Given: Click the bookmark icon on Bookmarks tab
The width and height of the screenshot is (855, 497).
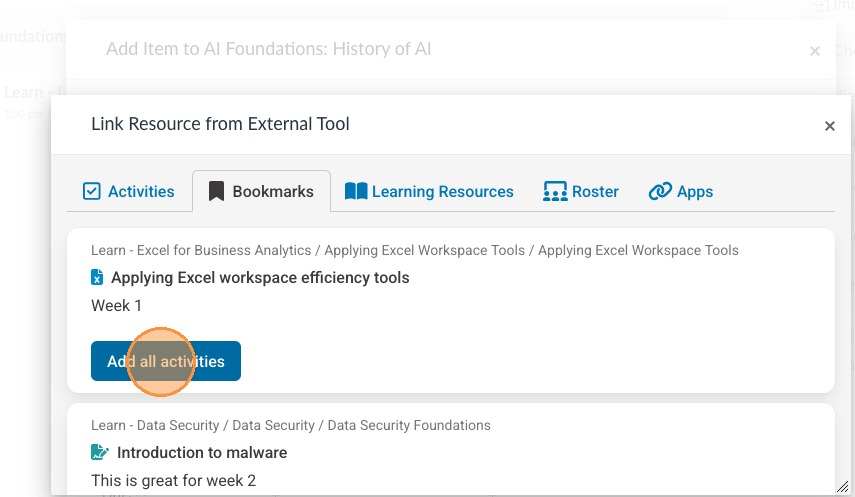Looking at the screenshot, I should (x=216, y=191).
